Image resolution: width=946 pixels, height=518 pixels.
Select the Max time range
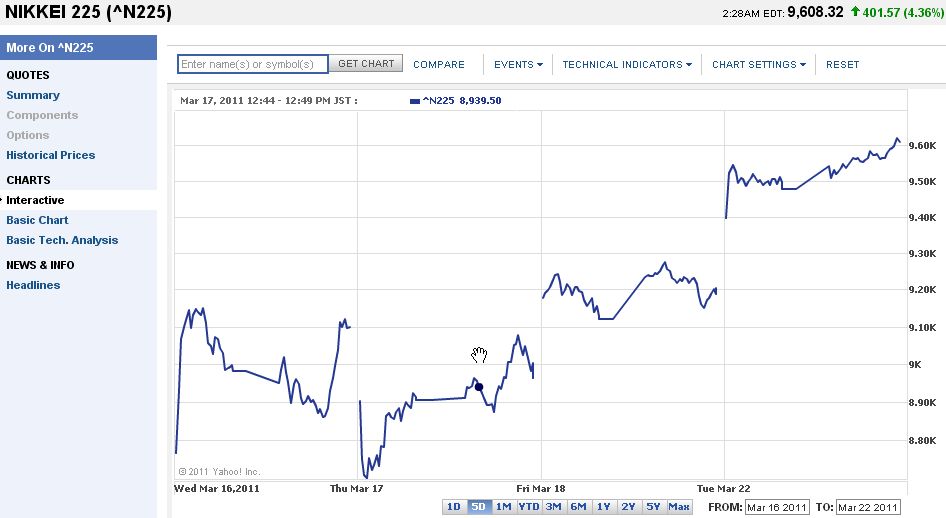point(679,507)
